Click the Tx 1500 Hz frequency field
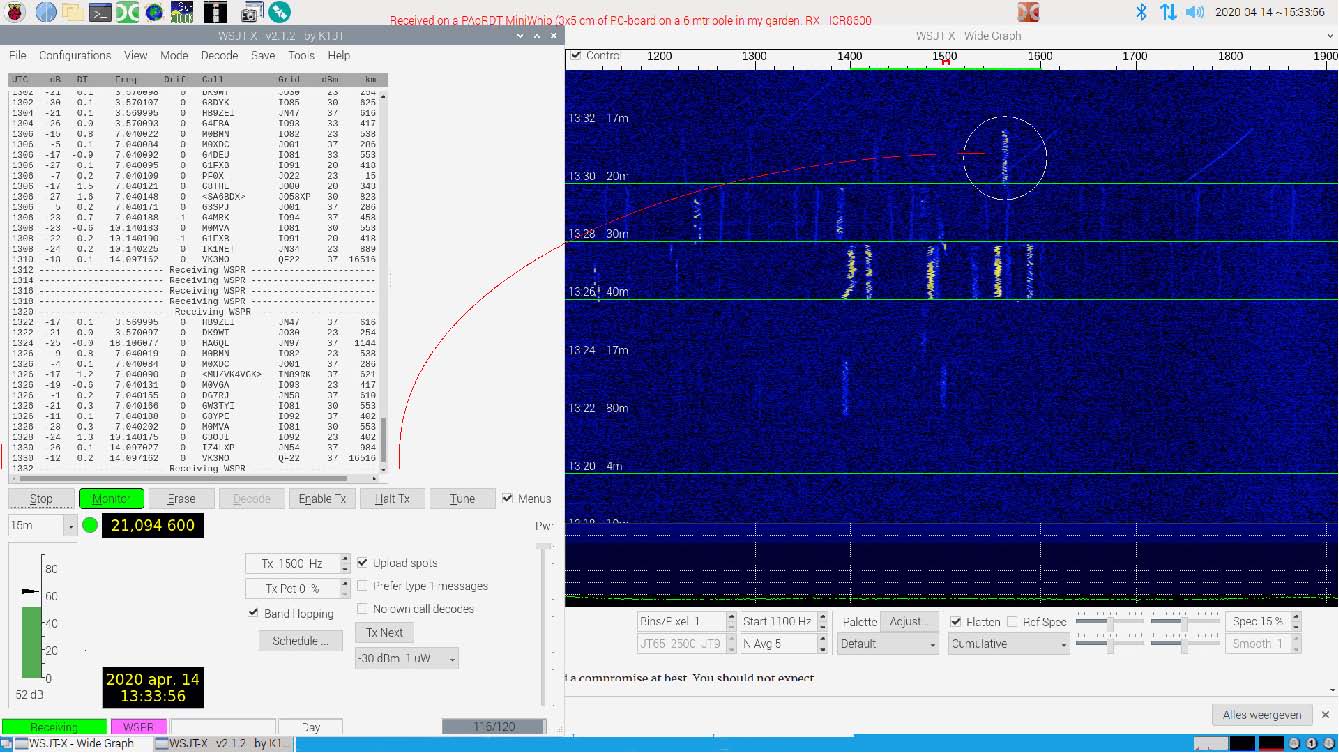 pos(292,563)
